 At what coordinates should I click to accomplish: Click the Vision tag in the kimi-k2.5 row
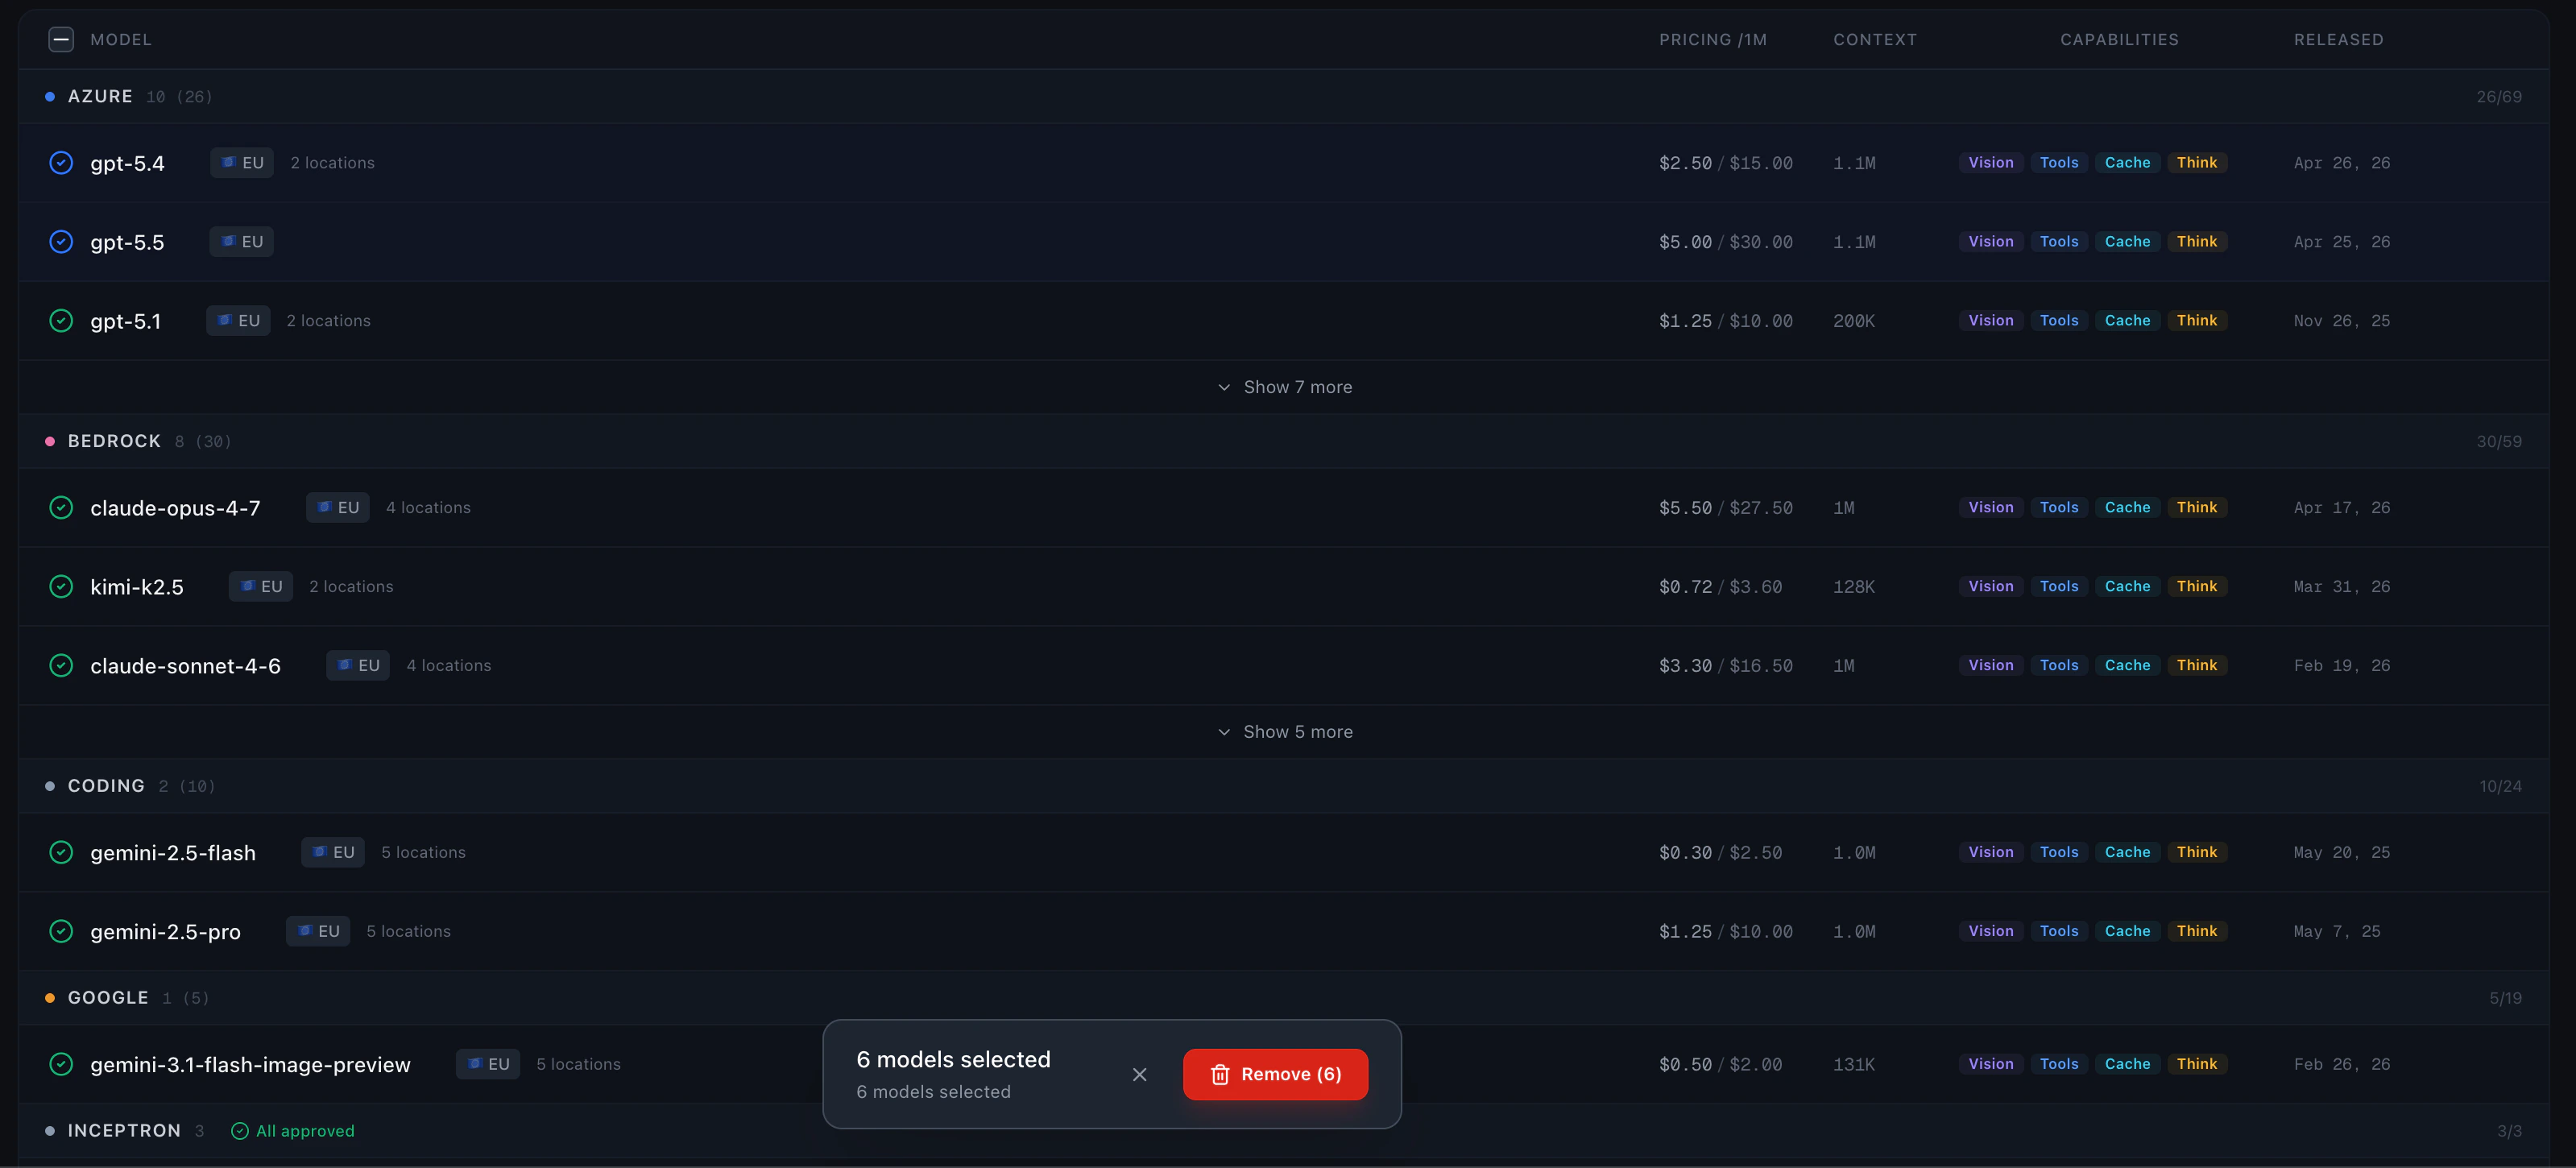point(1990,587)
